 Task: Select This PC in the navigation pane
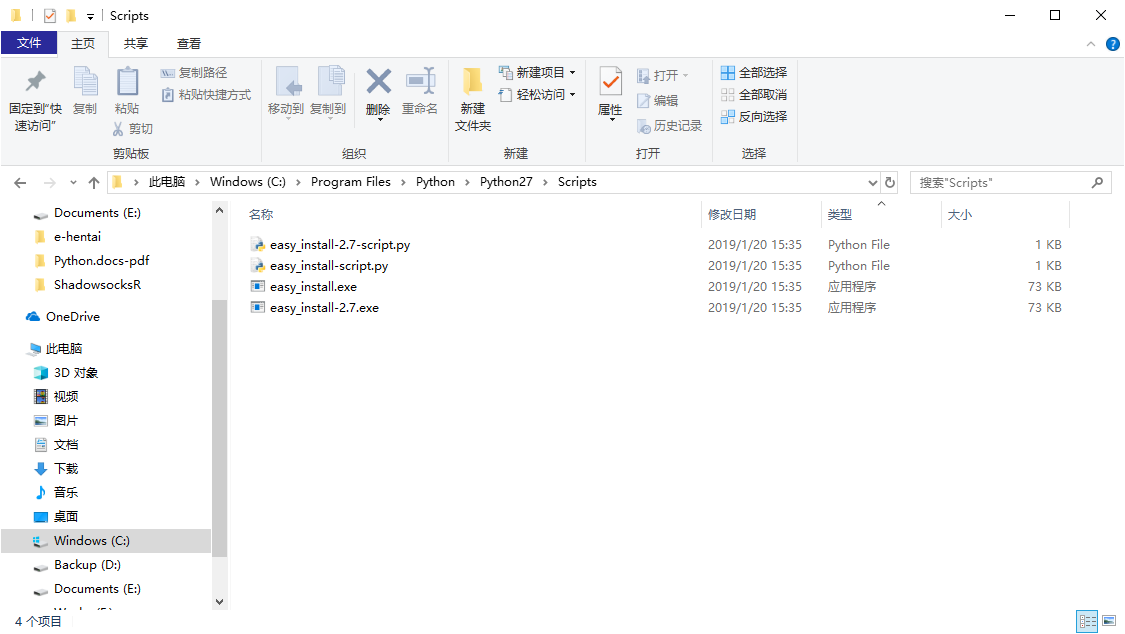(64, 349)
